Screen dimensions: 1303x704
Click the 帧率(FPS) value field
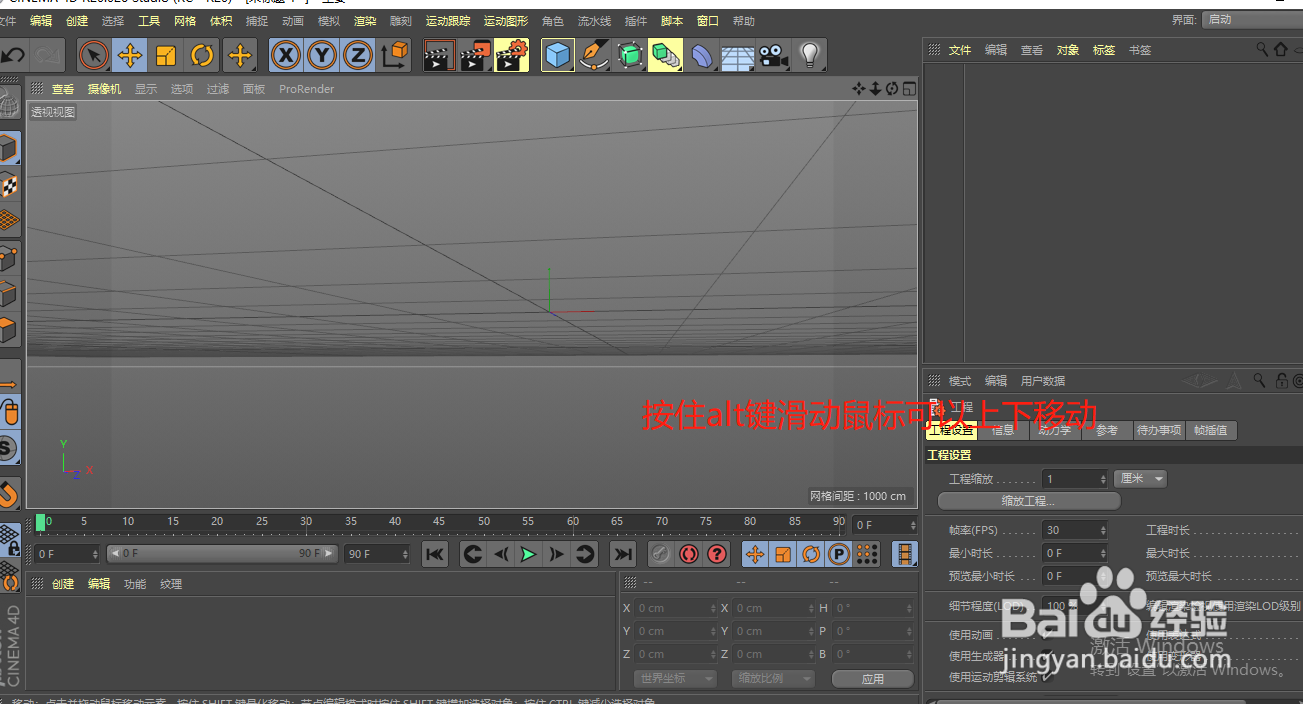[x=1075, y=530]
